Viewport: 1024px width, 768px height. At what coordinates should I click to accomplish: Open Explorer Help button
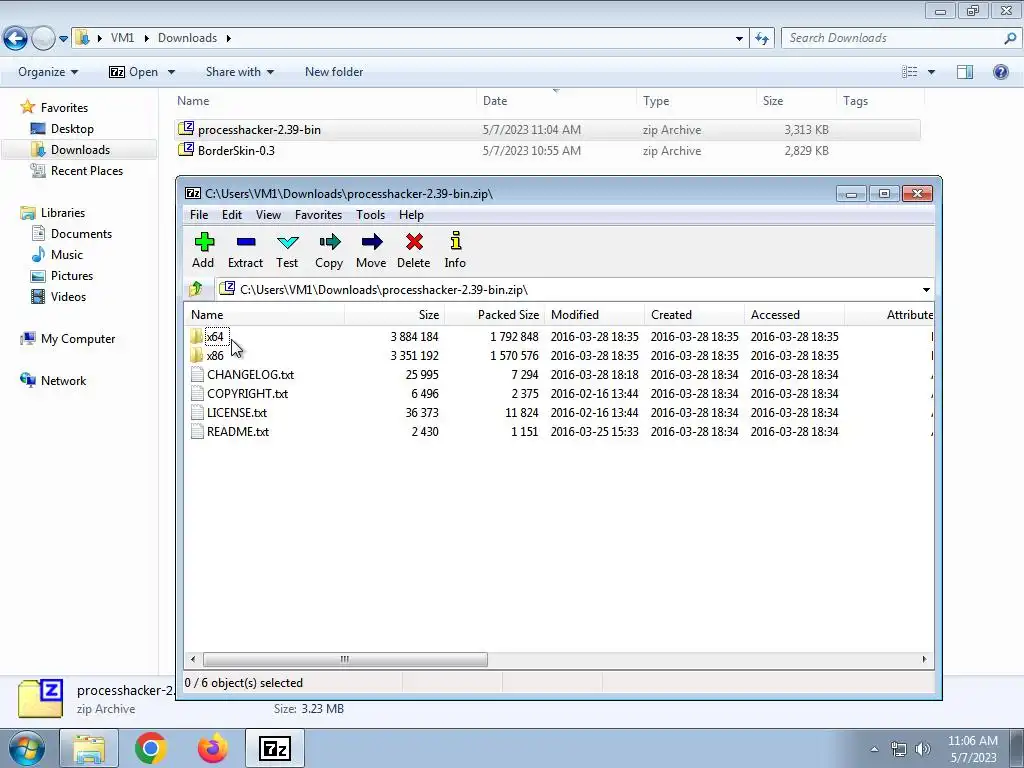tap(1000, 72)
